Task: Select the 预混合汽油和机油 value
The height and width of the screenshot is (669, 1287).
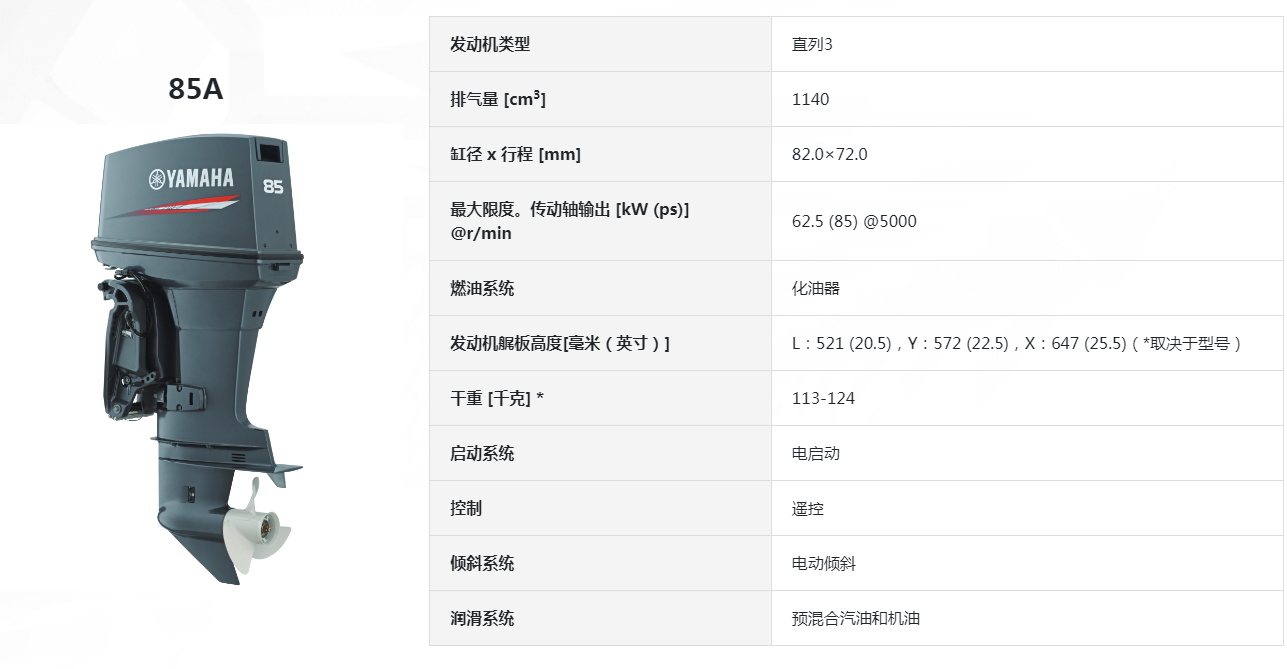Action: coord(855,618)
